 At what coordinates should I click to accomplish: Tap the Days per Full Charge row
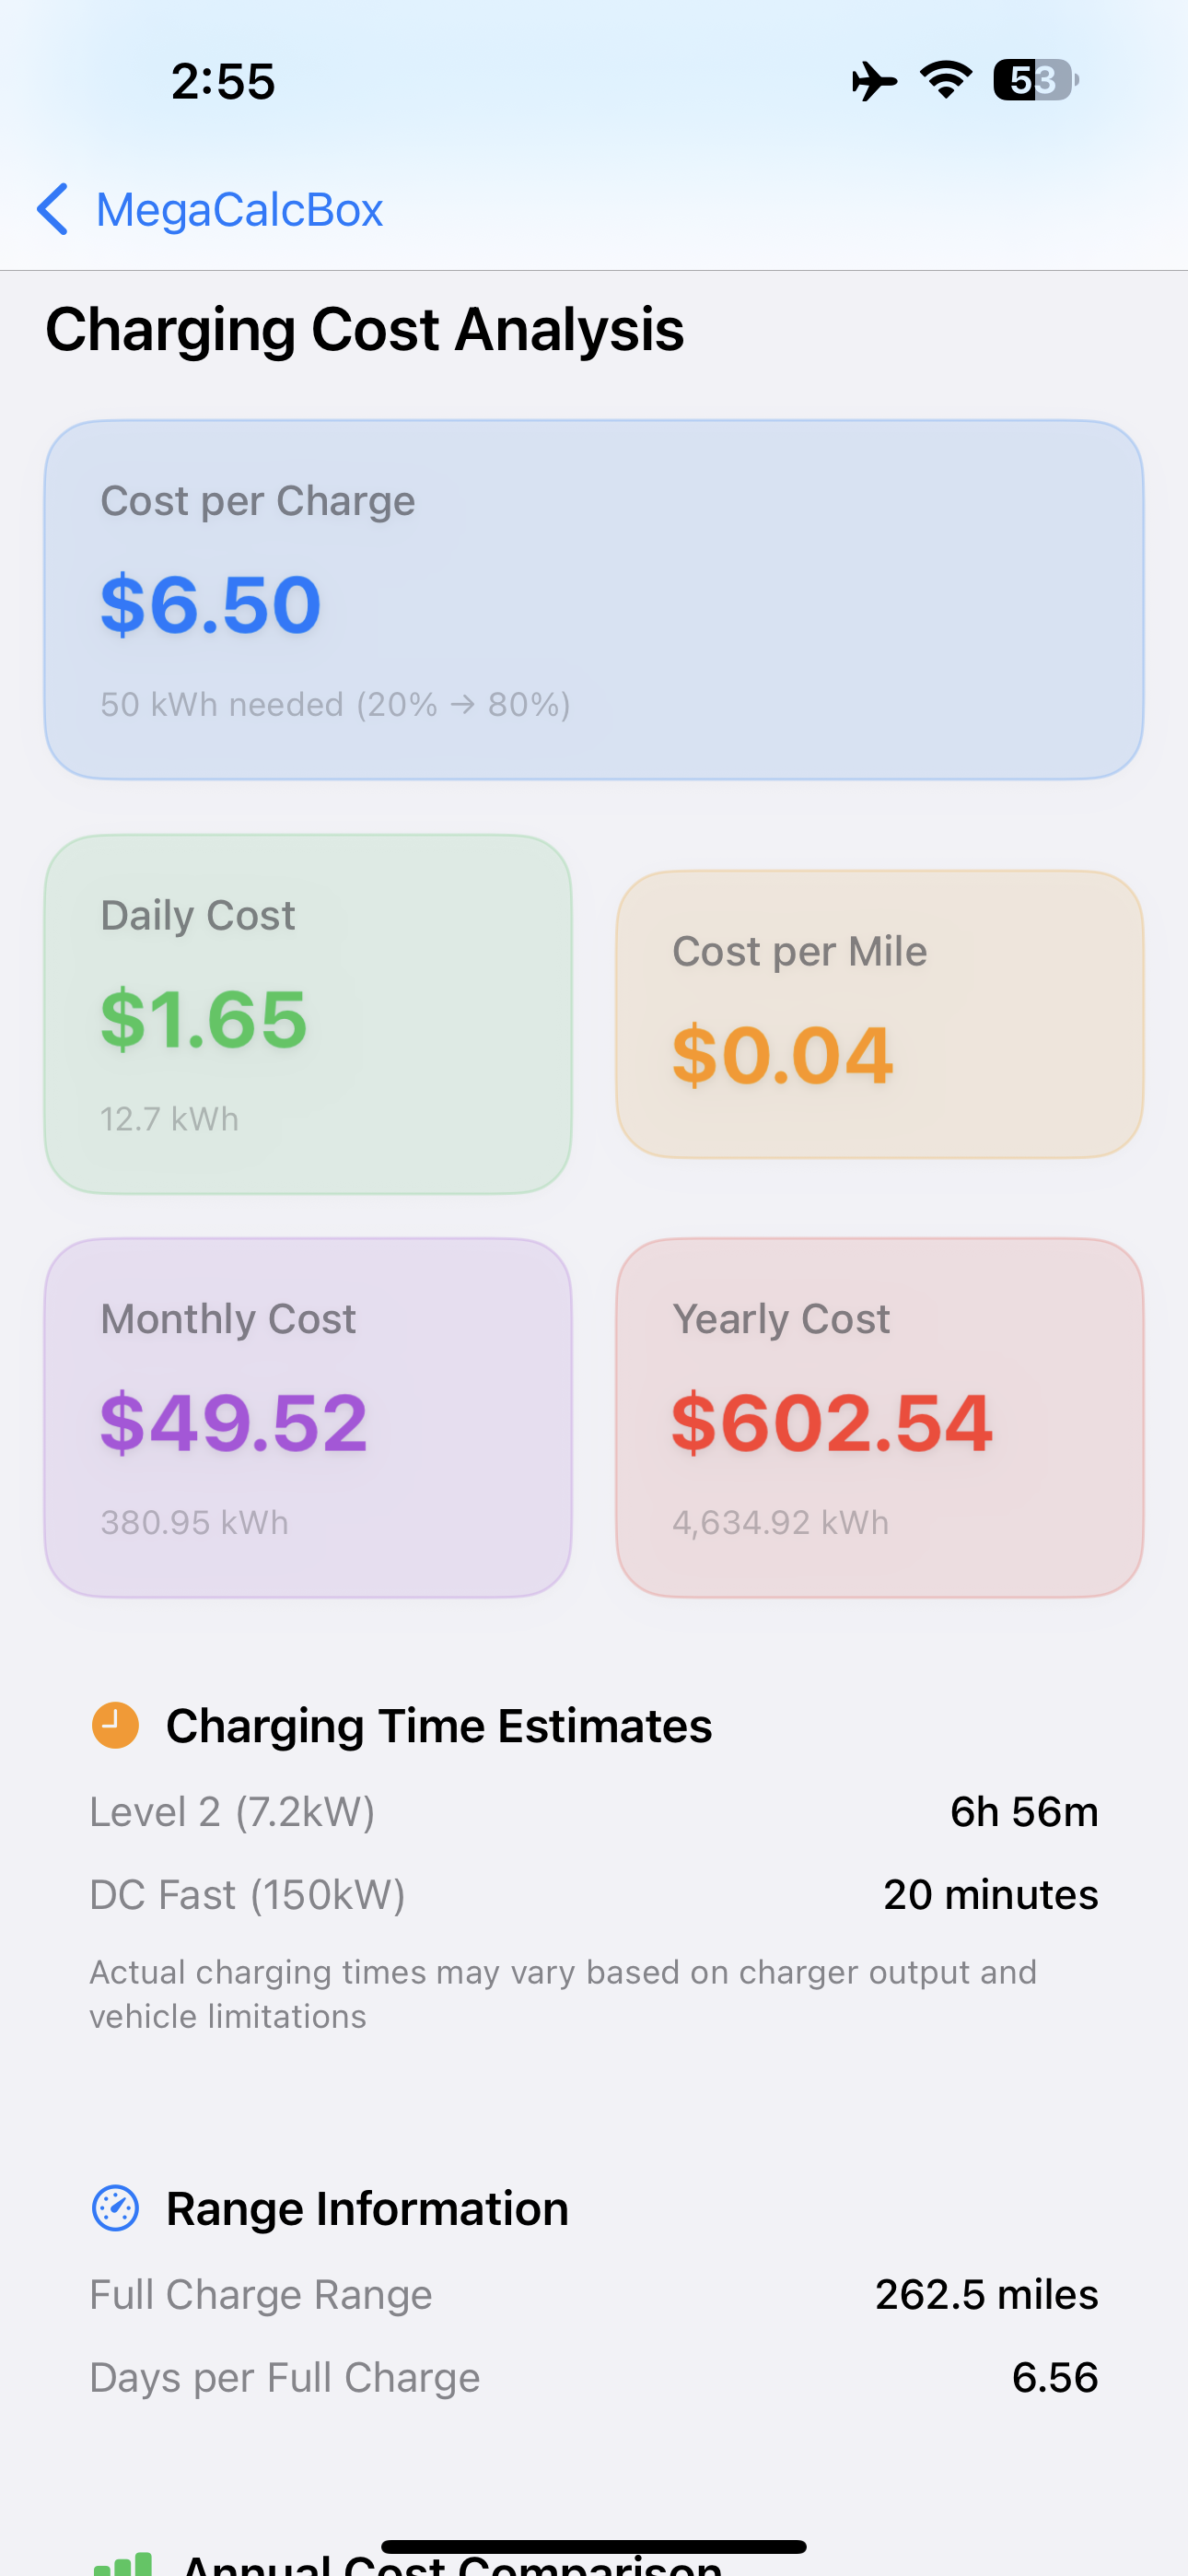tap(594, 2378)
